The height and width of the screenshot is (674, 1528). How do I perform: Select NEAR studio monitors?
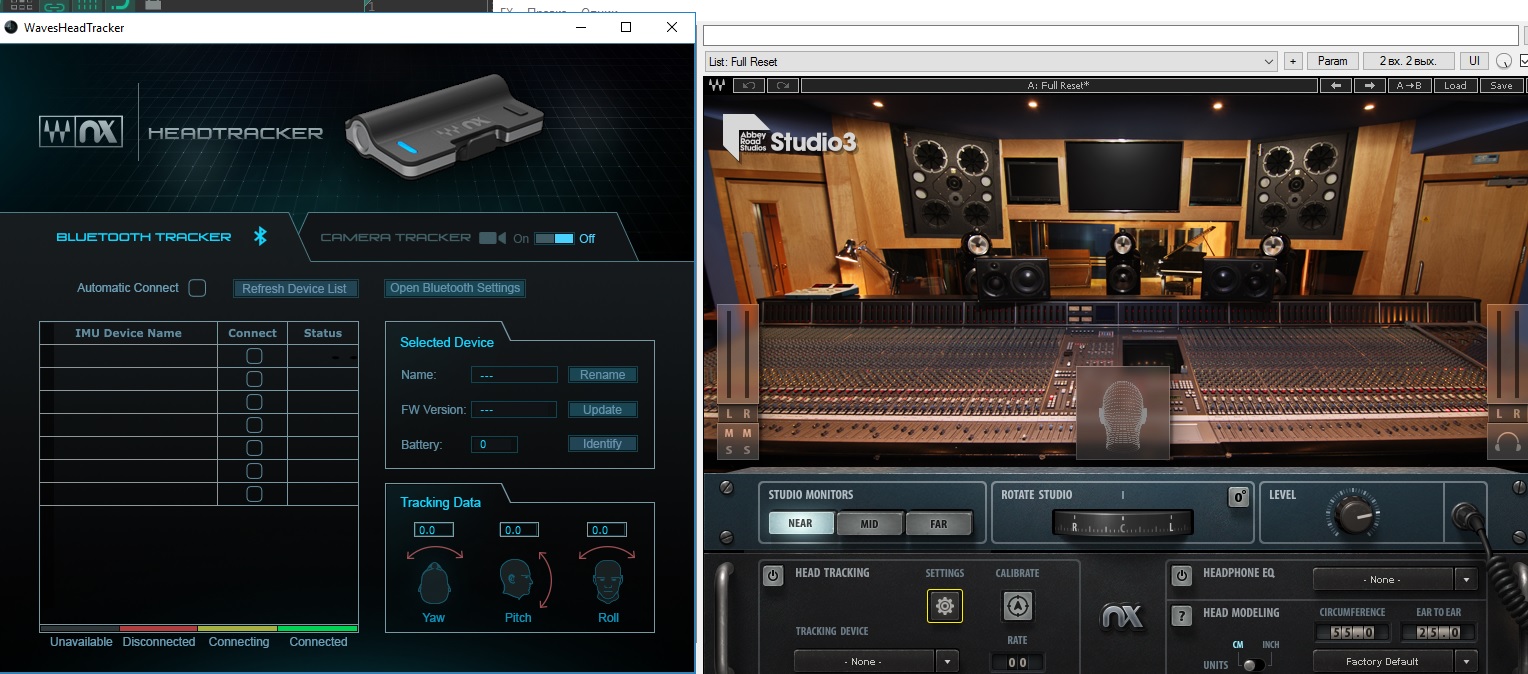point(800,523)
